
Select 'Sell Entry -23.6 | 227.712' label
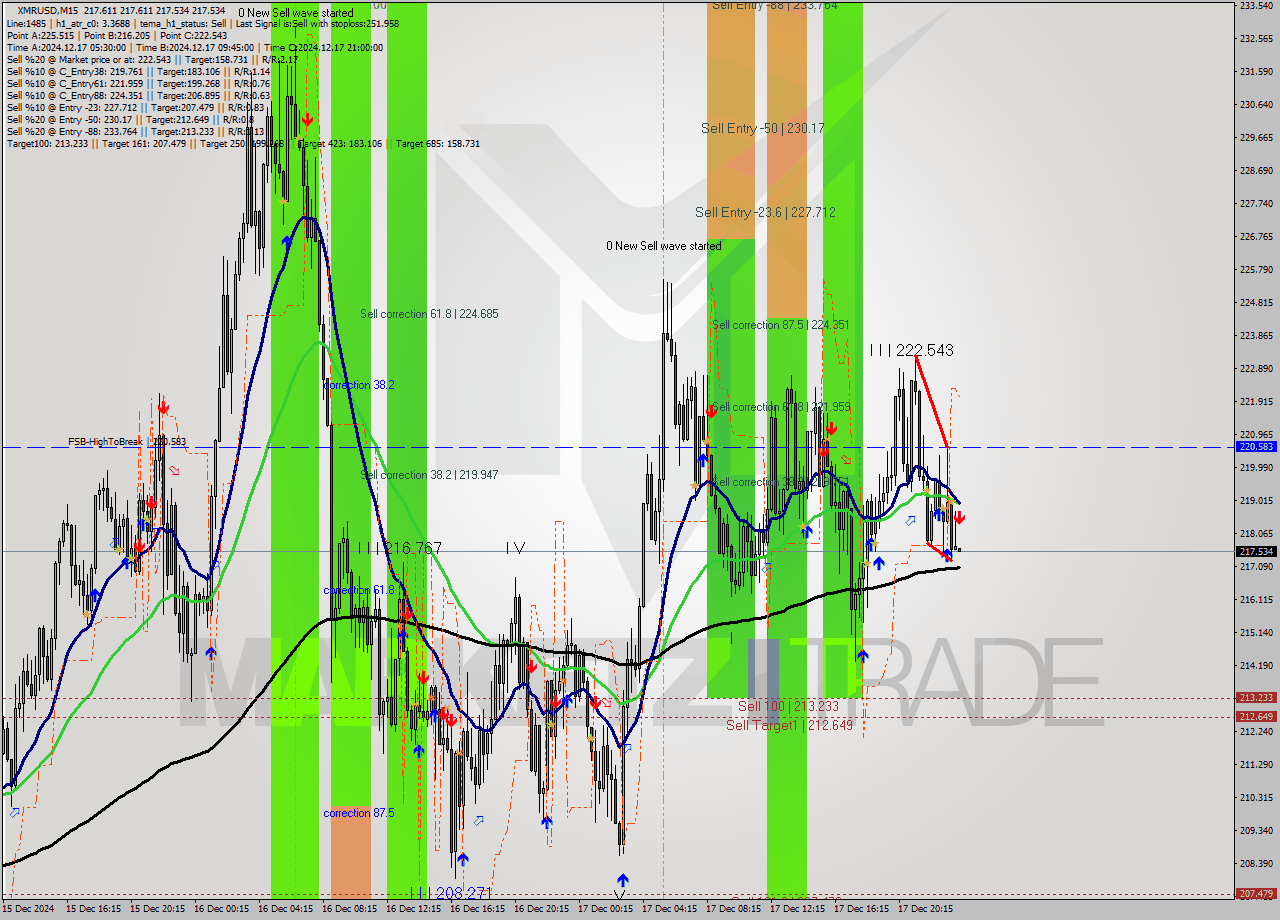[765, 212]
